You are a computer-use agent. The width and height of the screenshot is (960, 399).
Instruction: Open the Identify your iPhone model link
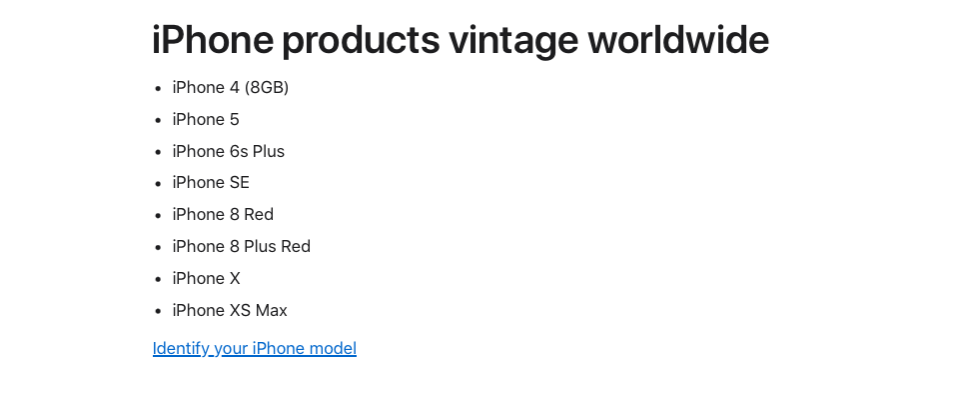254,348
